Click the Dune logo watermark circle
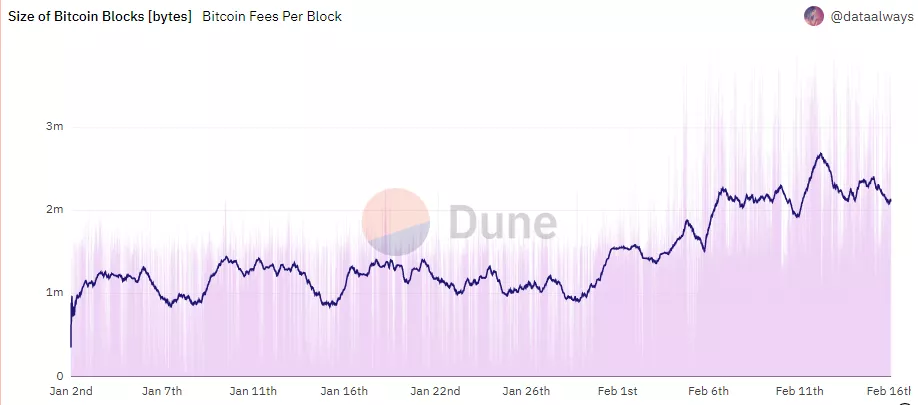 pos(395,221)
